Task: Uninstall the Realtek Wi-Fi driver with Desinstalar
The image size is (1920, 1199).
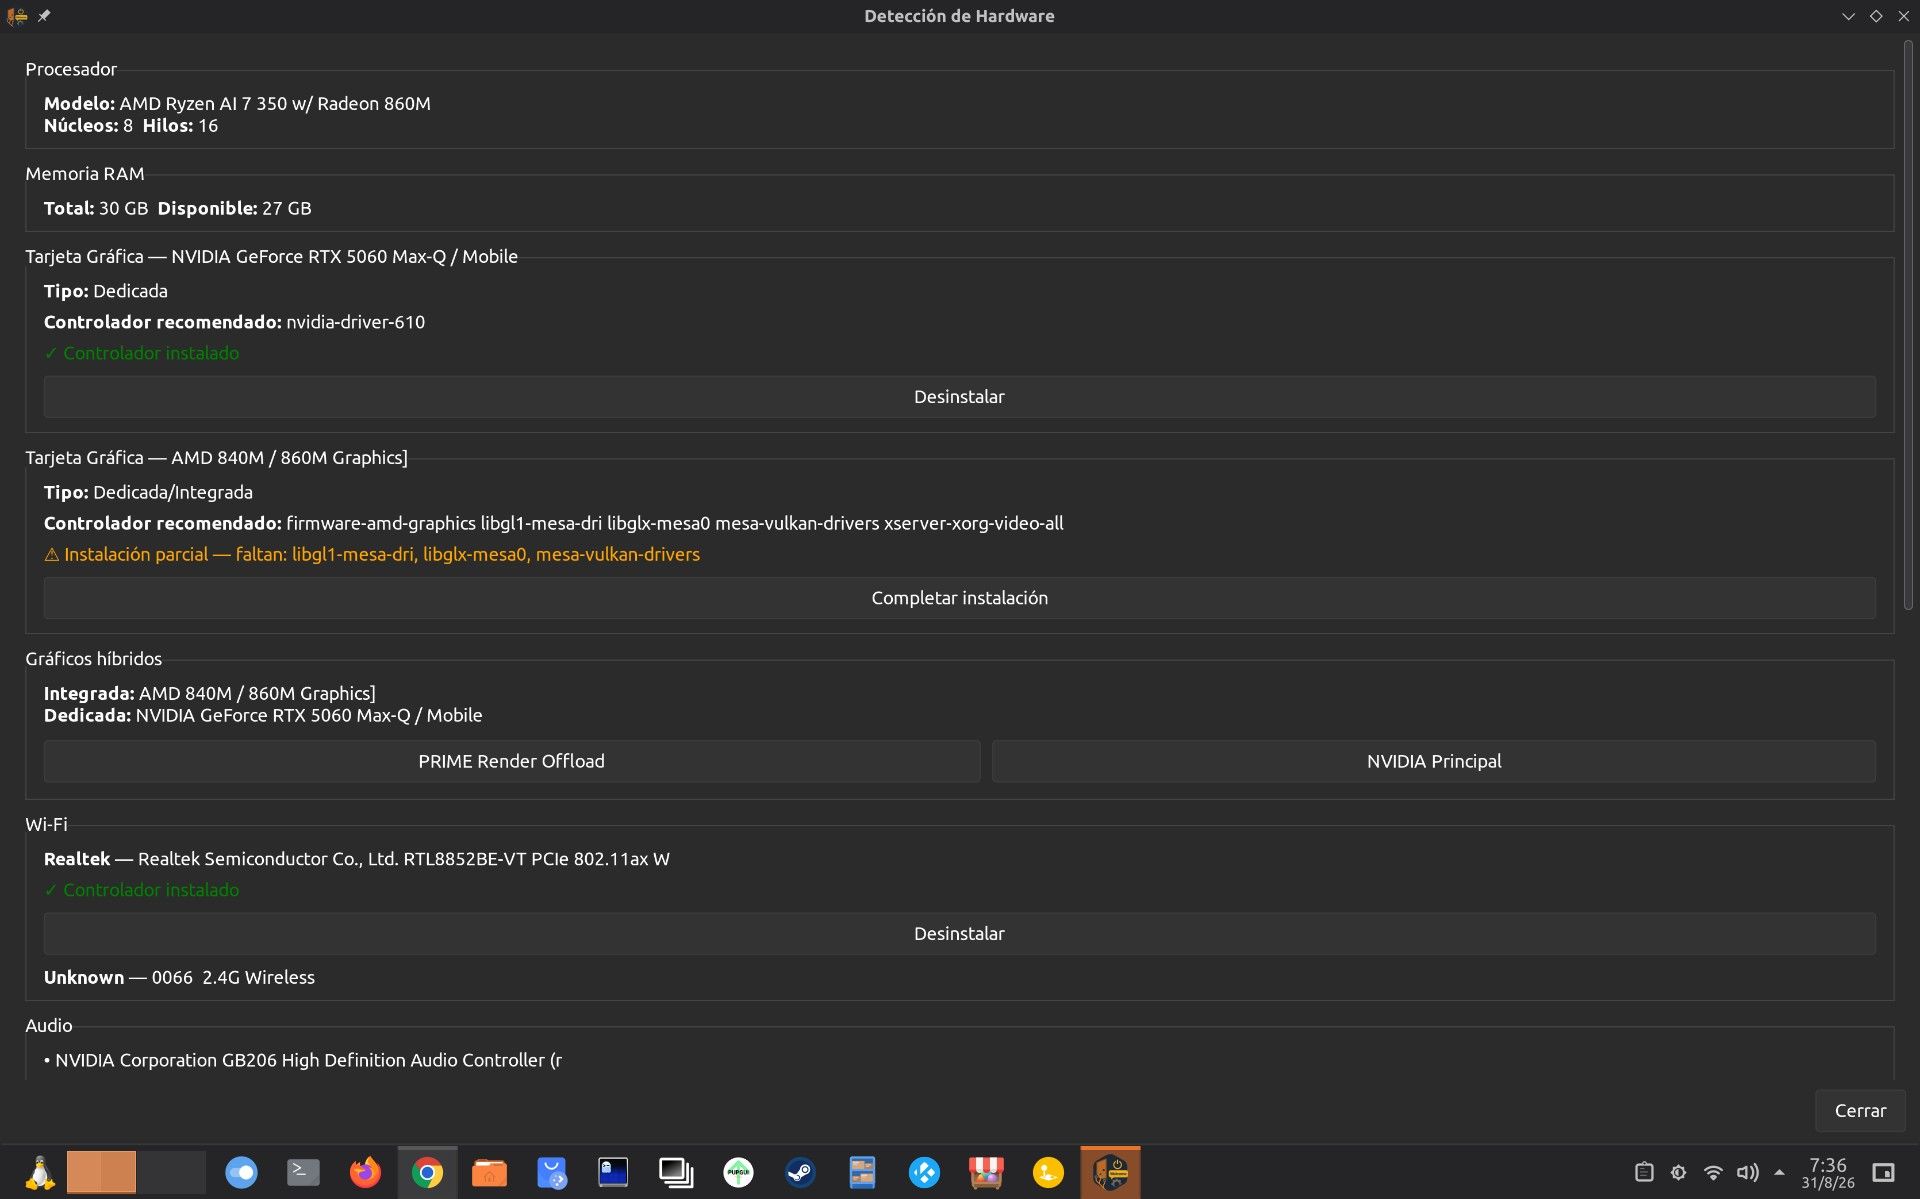Action: [959, 934]
